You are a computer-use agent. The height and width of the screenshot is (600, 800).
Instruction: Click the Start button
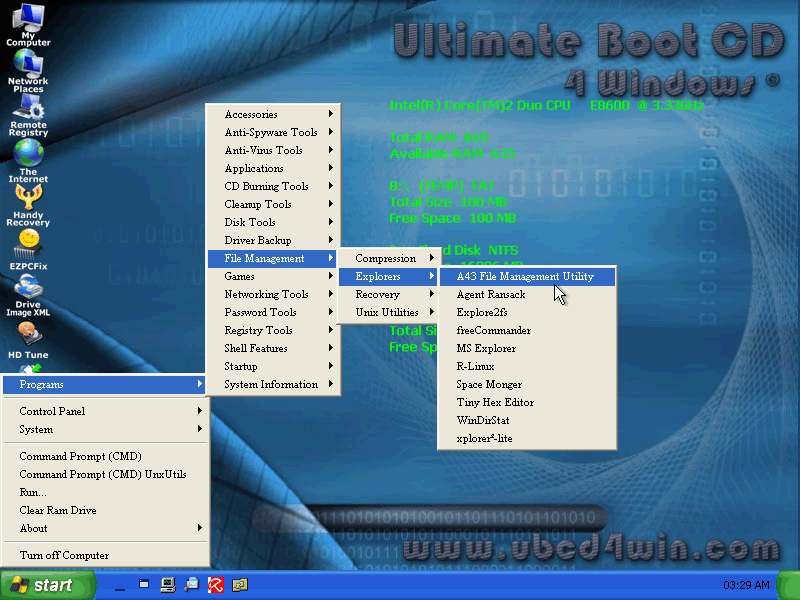tap(47, 585)
